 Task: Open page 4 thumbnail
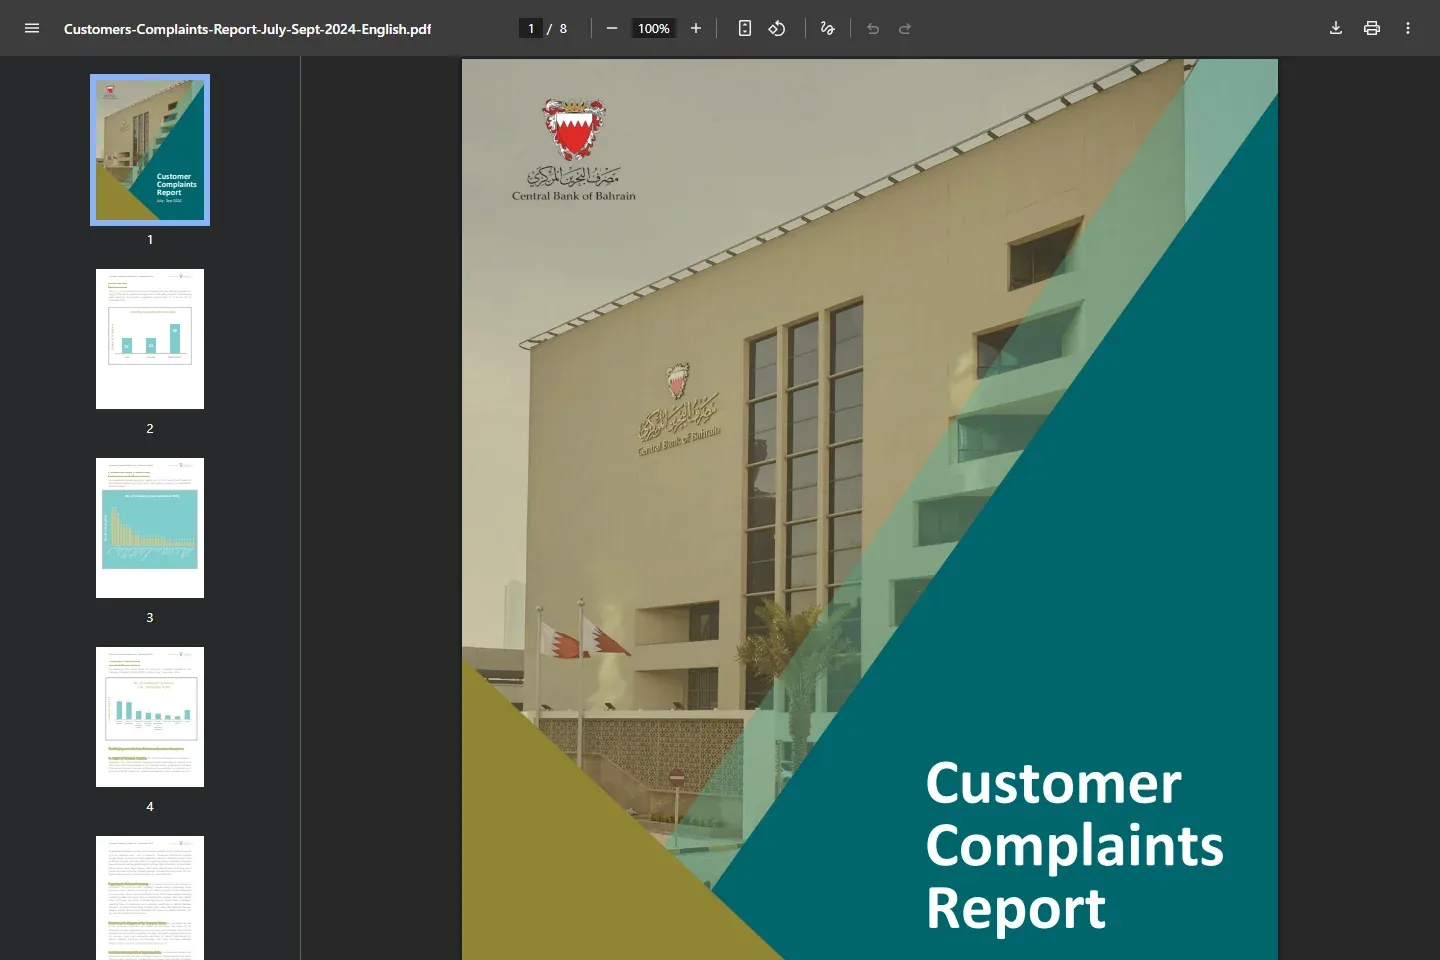150,717
